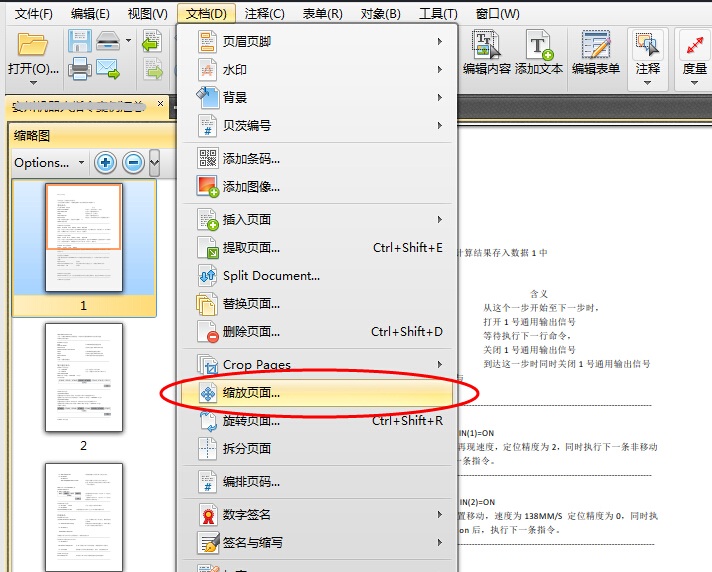This screenshot has width=712, height=572.
Task: Open the Options... dropdown in thumbnails panel
Action: [49, 163]
